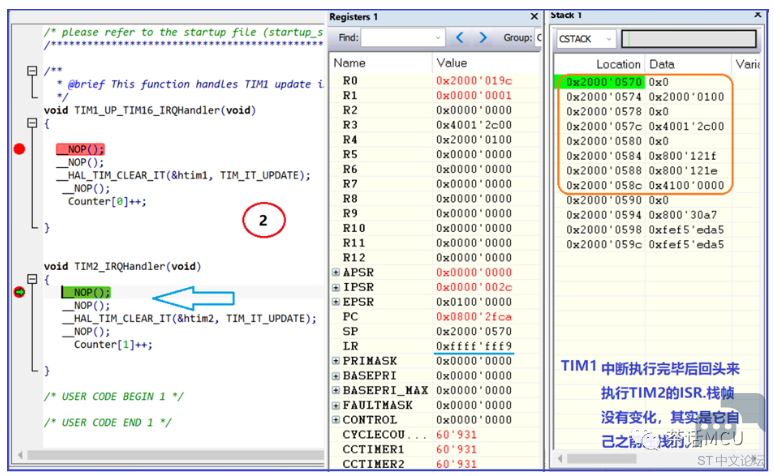Close the Registers 1 panel
Image resolution: width=774 pixels, height=476 pixels.
534,16
